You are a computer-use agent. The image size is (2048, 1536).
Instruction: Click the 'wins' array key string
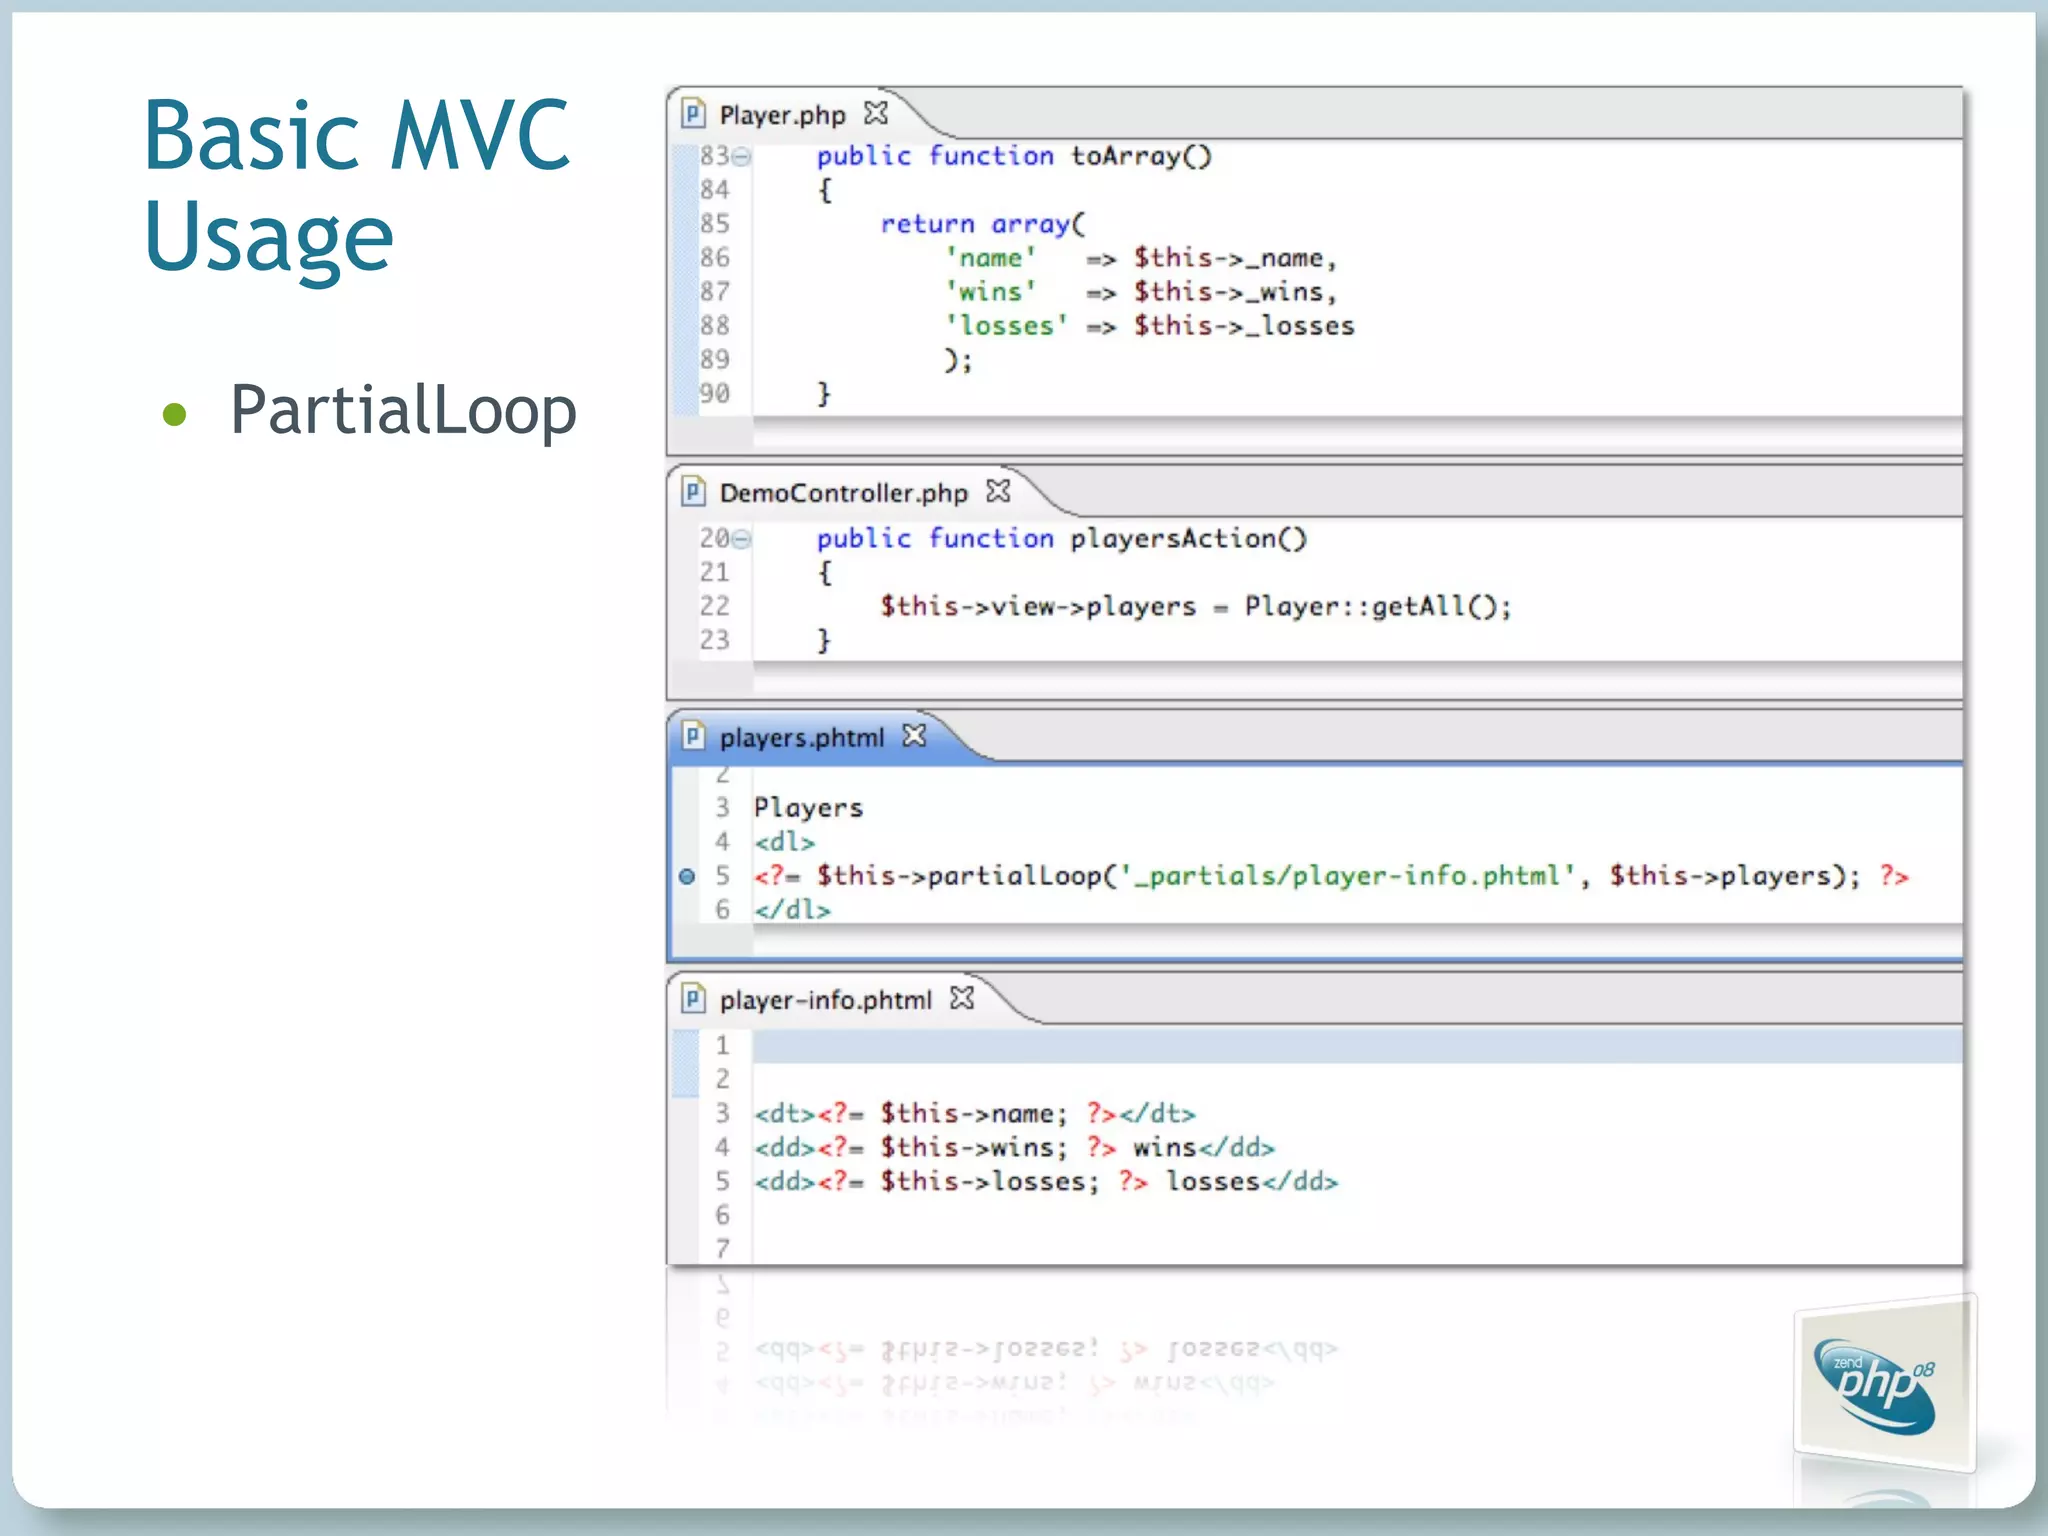991,292
